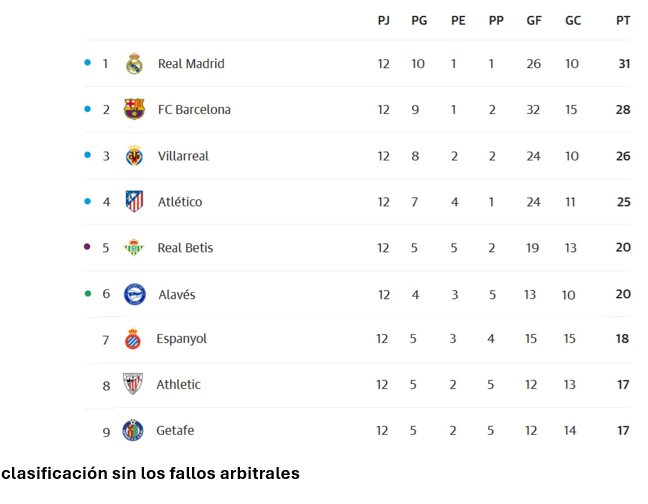Click the Atlético club shield icon
The width and height of the screenshot is (648, 504).
(x=134, y=201)
